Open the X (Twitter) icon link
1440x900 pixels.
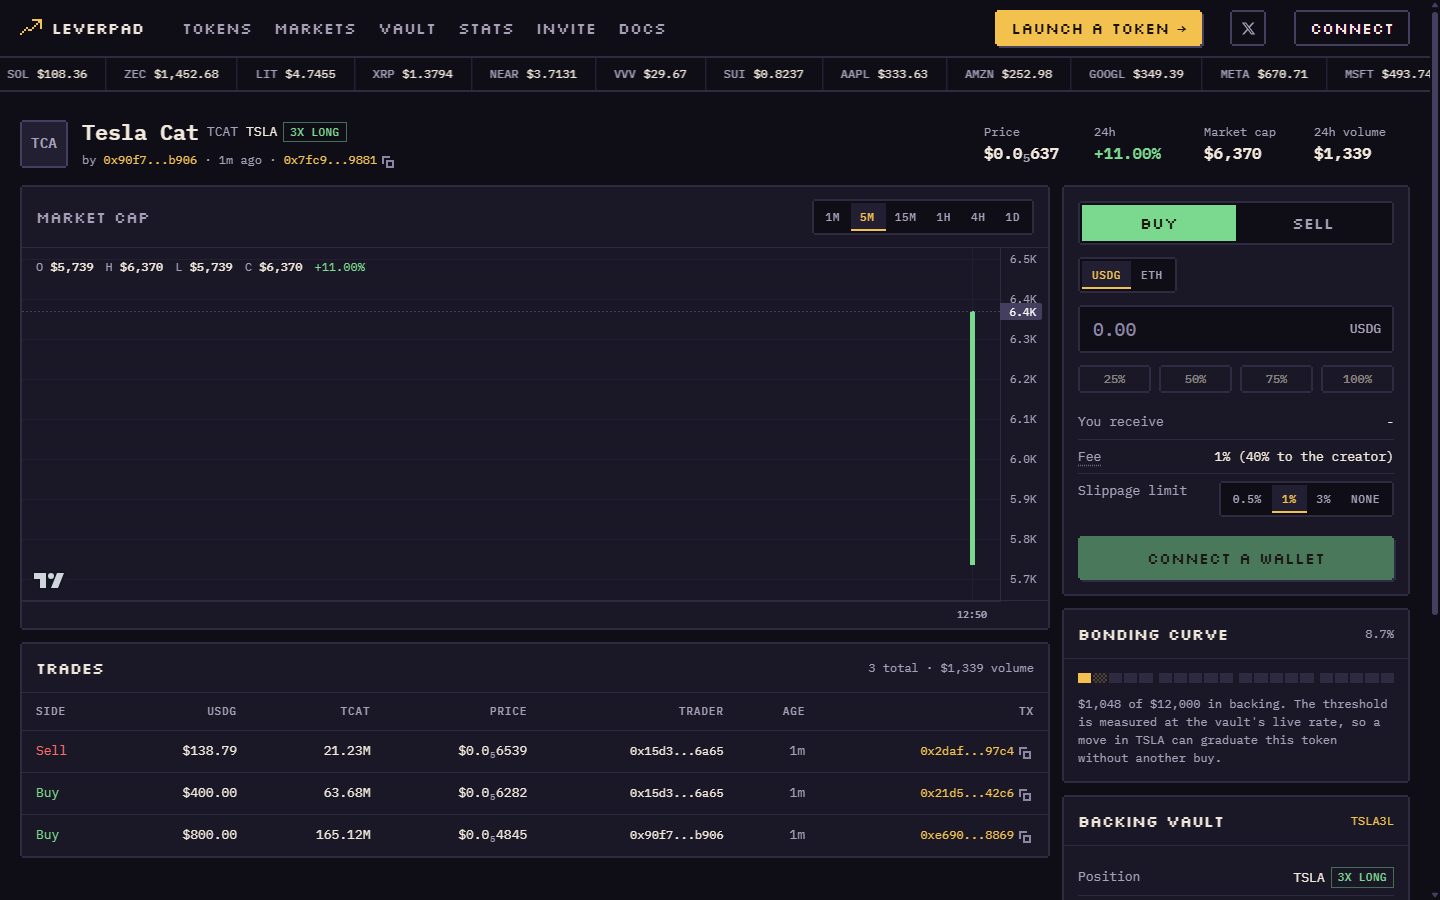1247,28
